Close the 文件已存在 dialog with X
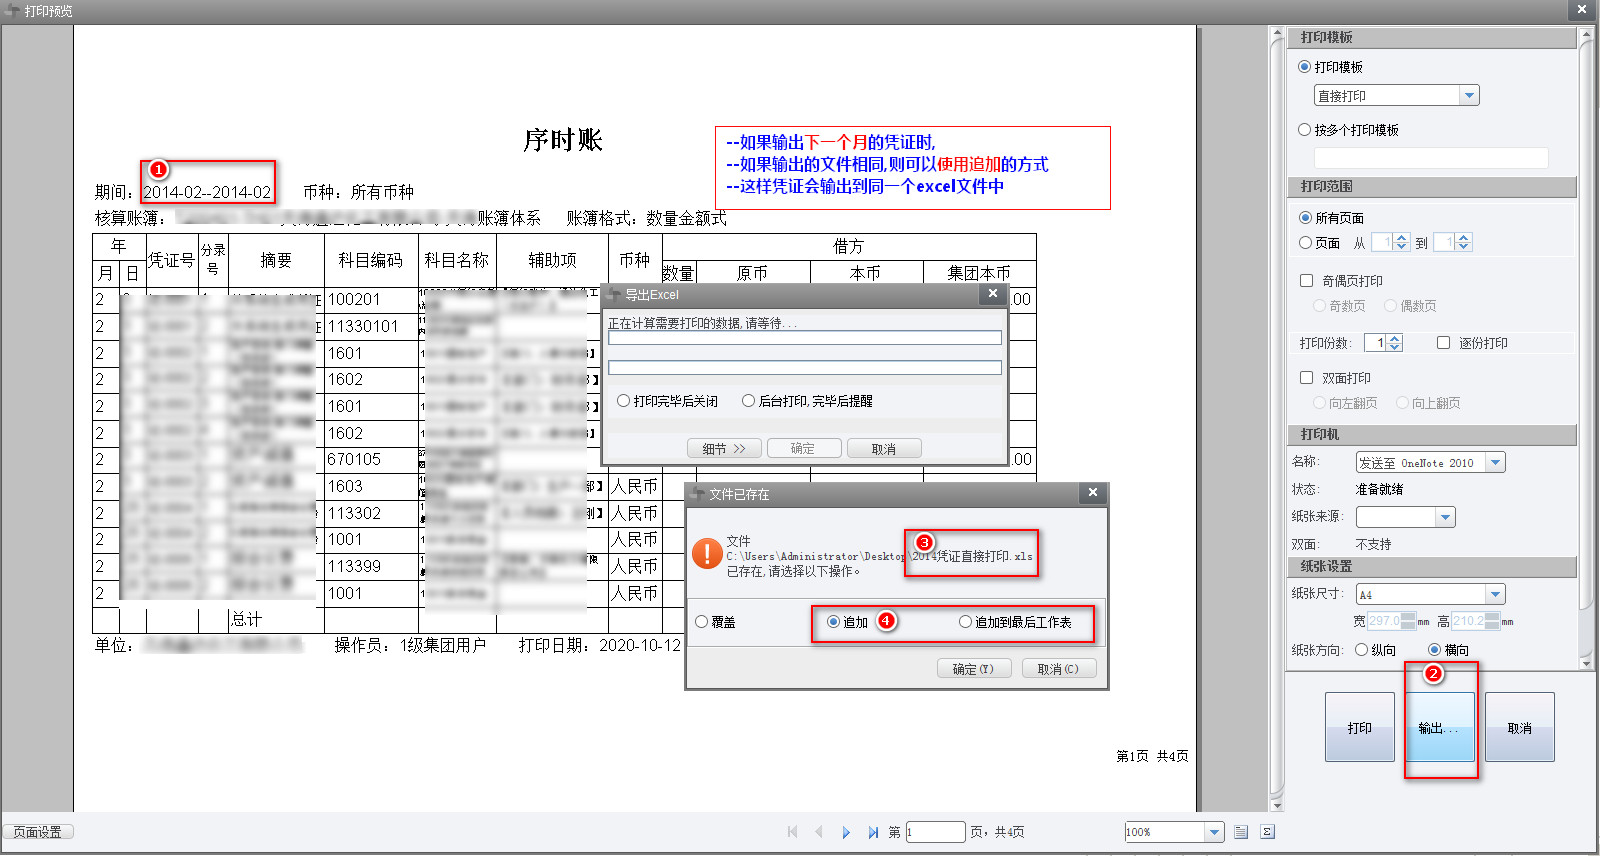1600x856 pixels. [1093, 493]
